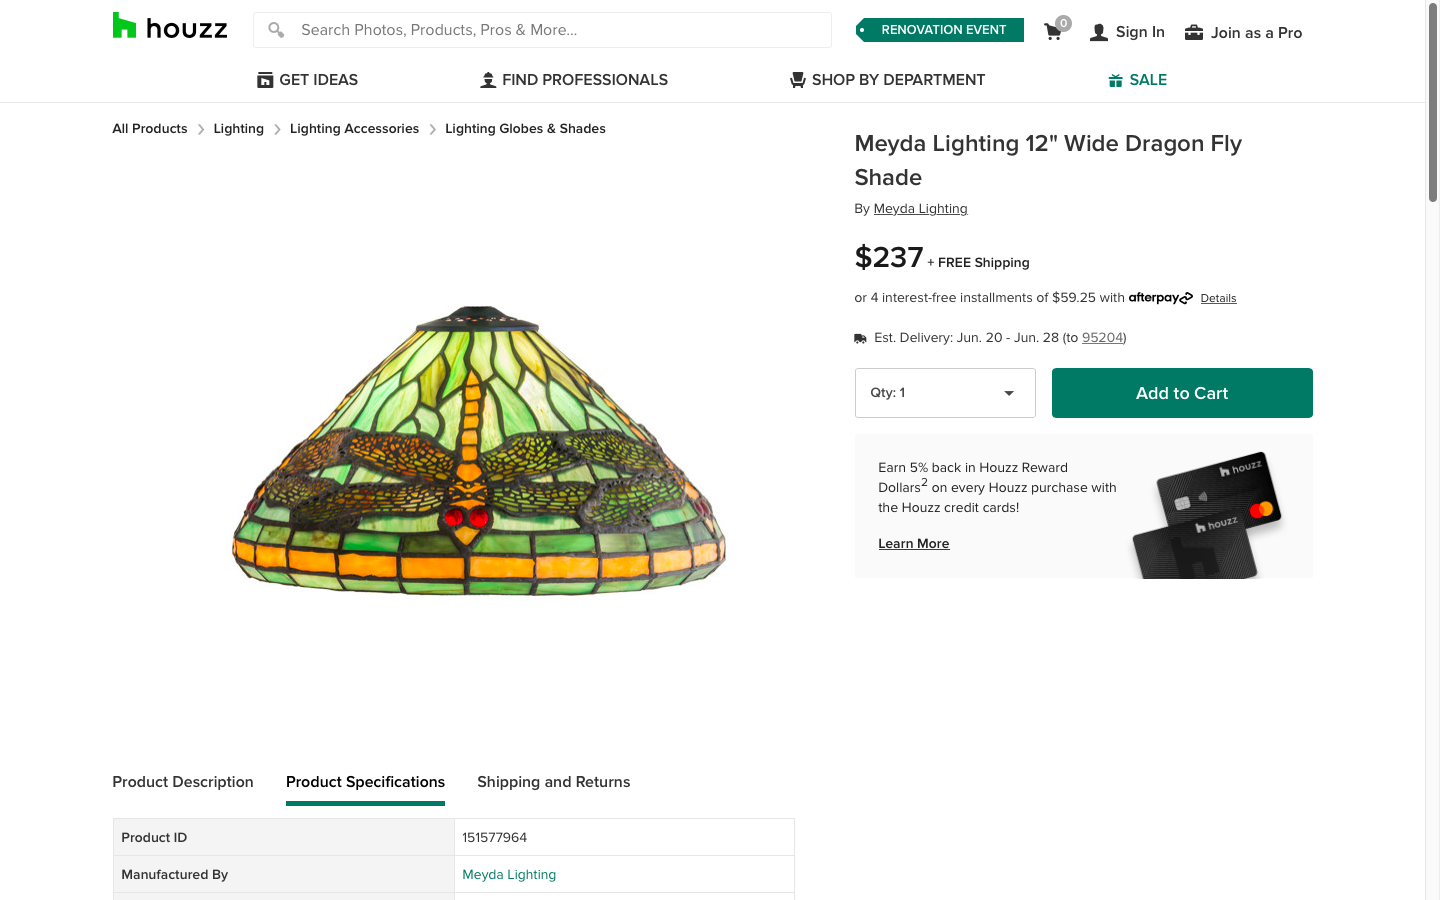Open the Qty: 1 quantity dropdown
The height and width of the screenshot is (900, 1440).
pyautogui.click(x=944, y=393)
